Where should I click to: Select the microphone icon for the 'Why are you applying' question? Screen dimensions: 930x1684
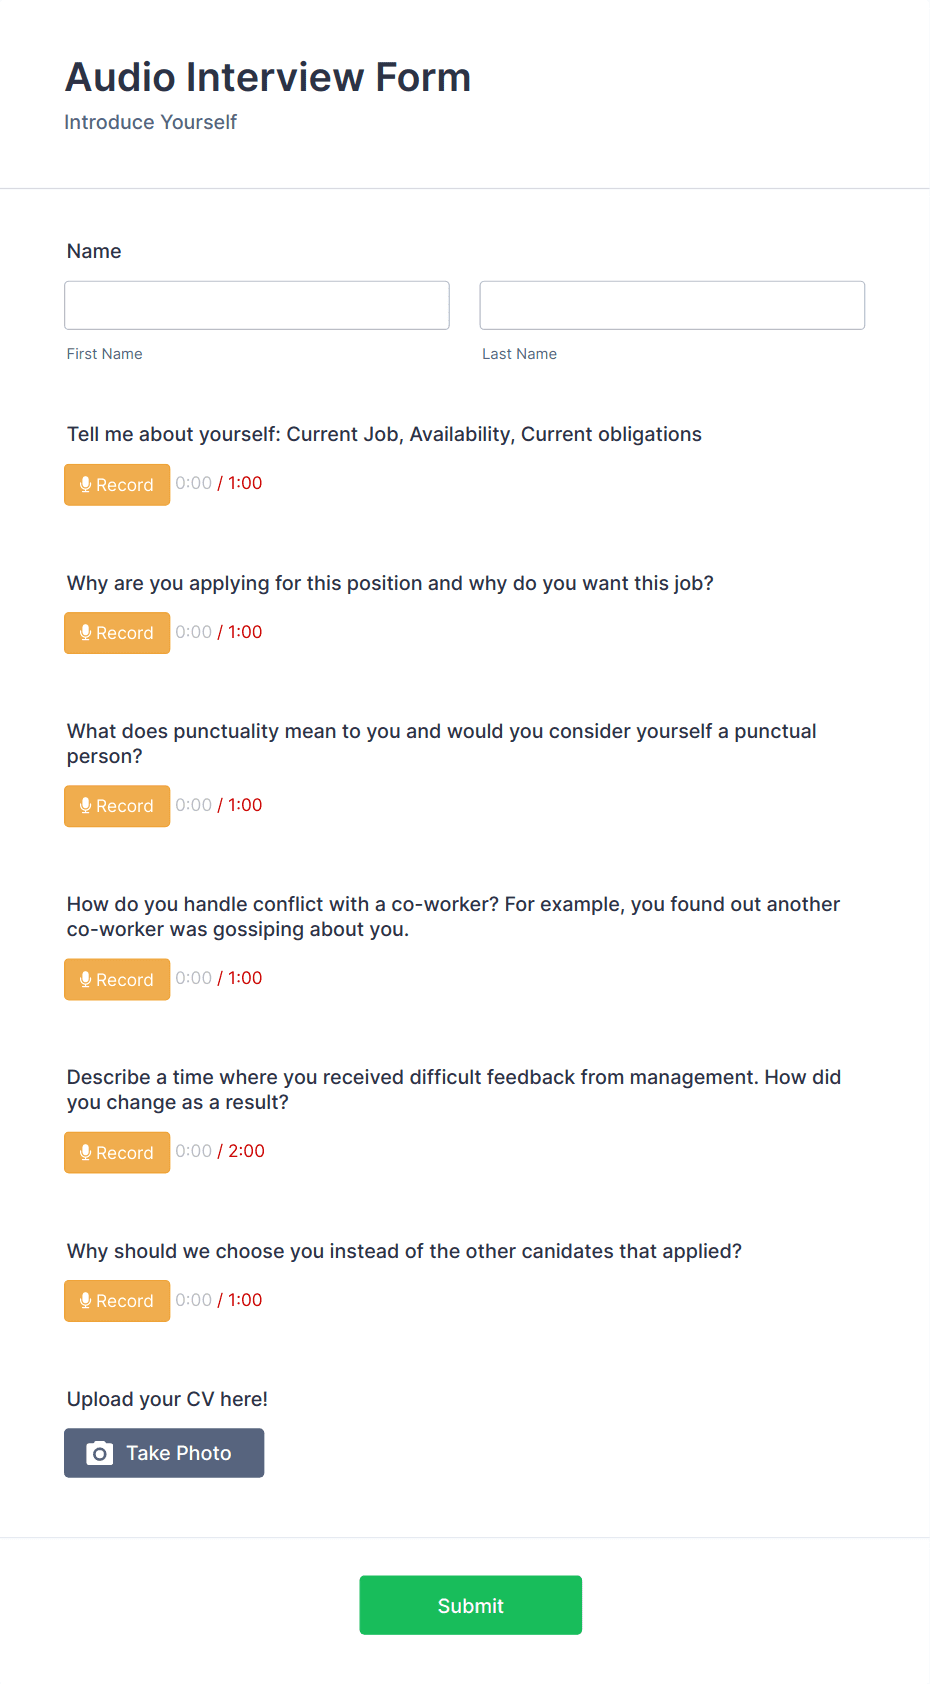(86, 632)
